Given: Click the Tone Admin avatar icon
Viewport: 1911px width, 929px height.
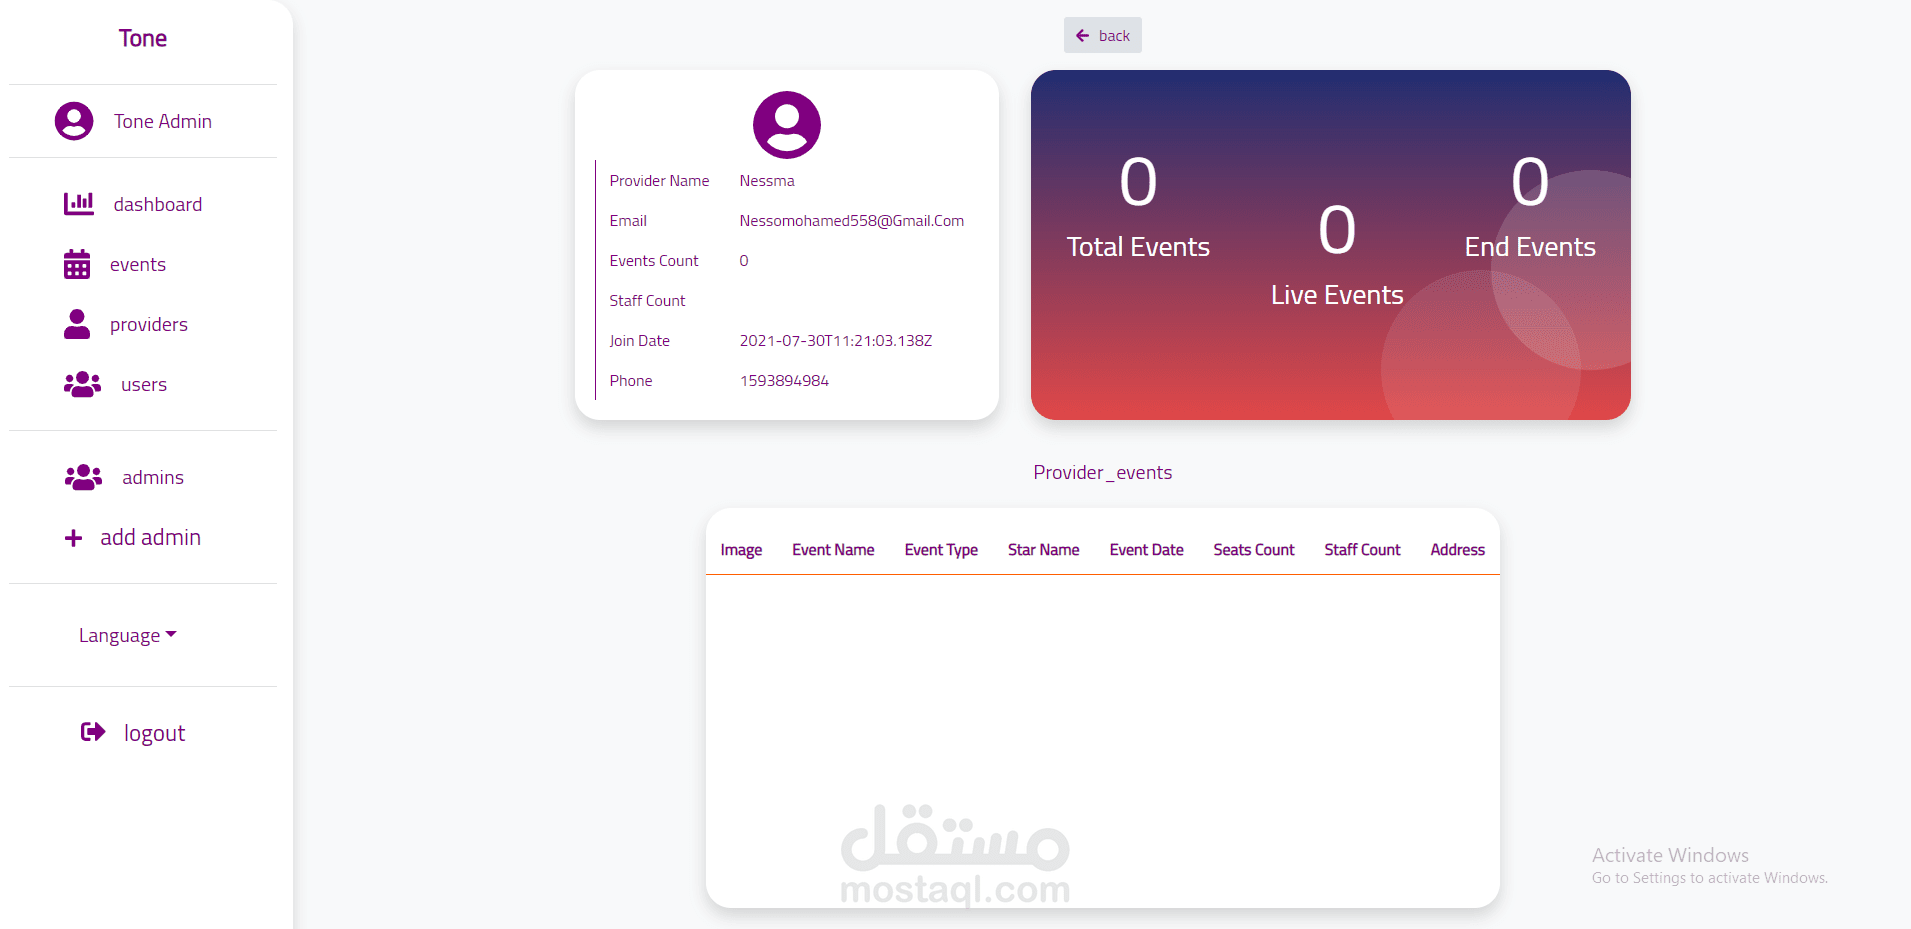Looking at the screenshot, I should click(x=74, y=121).
